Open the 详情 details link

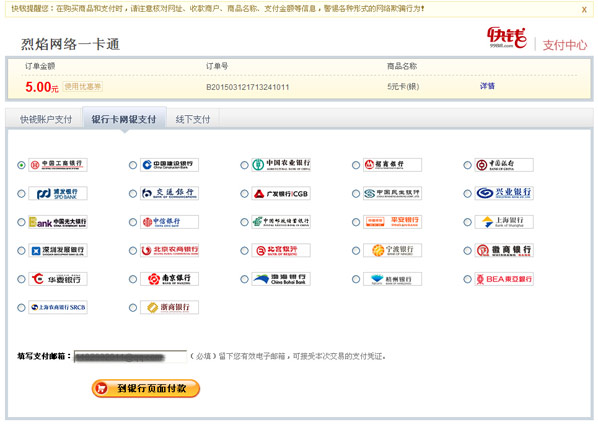pos(487,86)
